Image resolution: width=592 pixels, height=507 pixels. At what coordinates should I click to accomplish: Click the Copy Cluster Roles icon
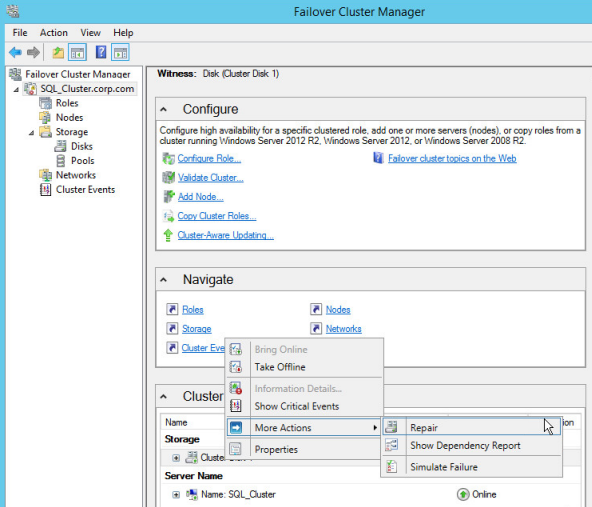tap(168, 216)
